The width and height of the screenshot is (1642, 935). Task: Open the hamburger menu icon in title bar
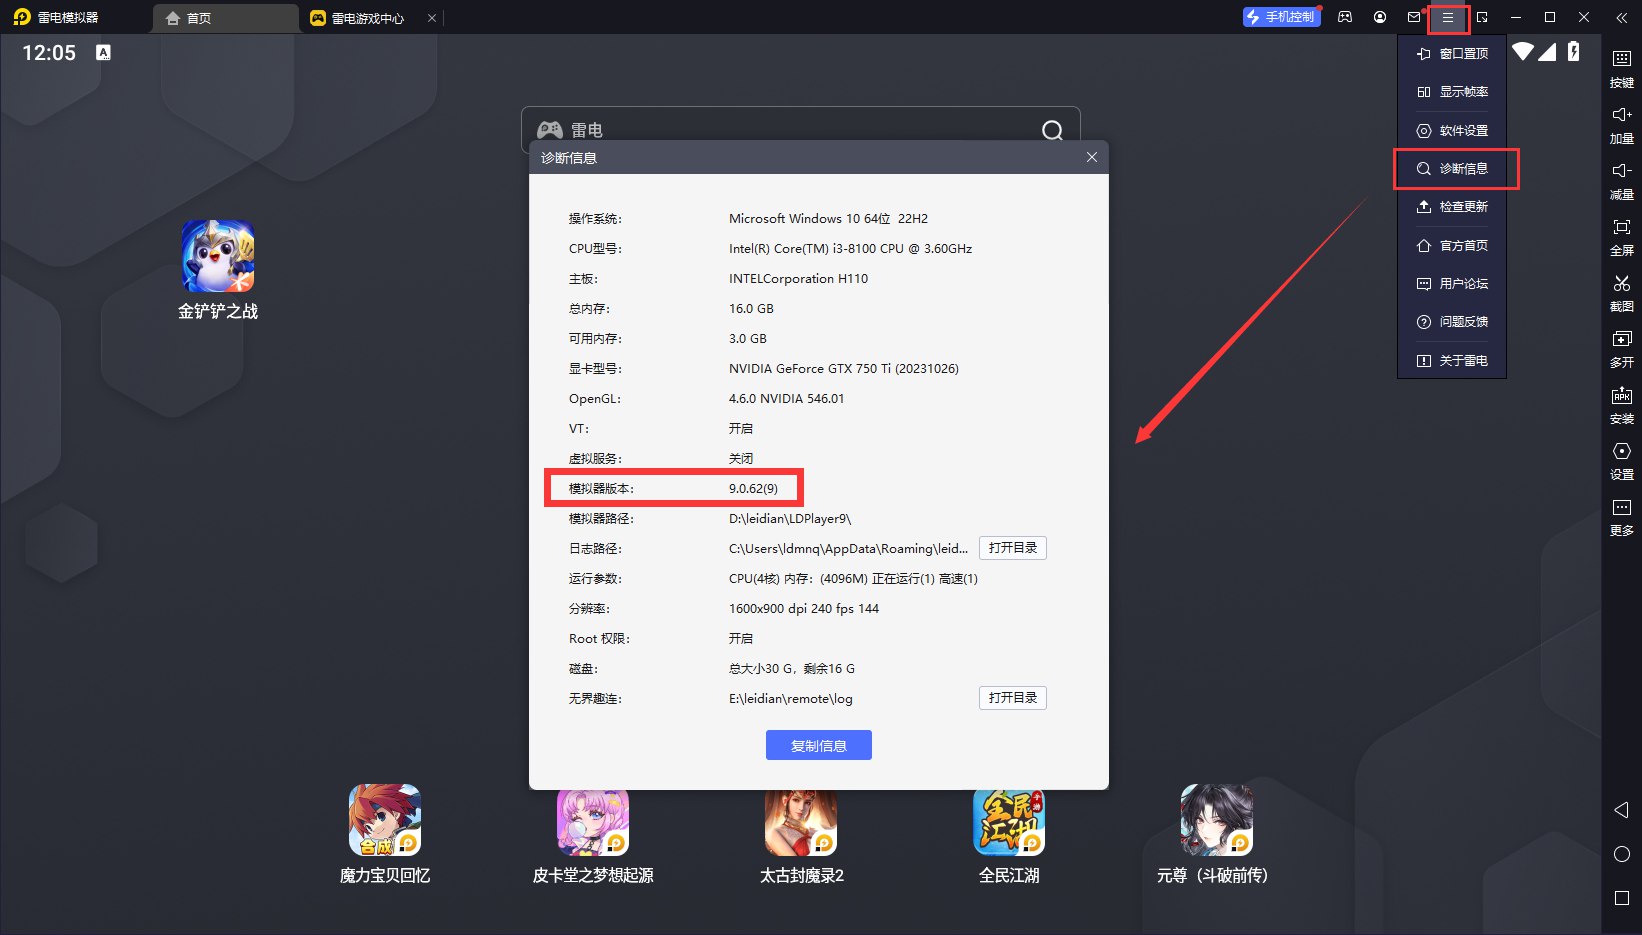(x=1448, y=18)
